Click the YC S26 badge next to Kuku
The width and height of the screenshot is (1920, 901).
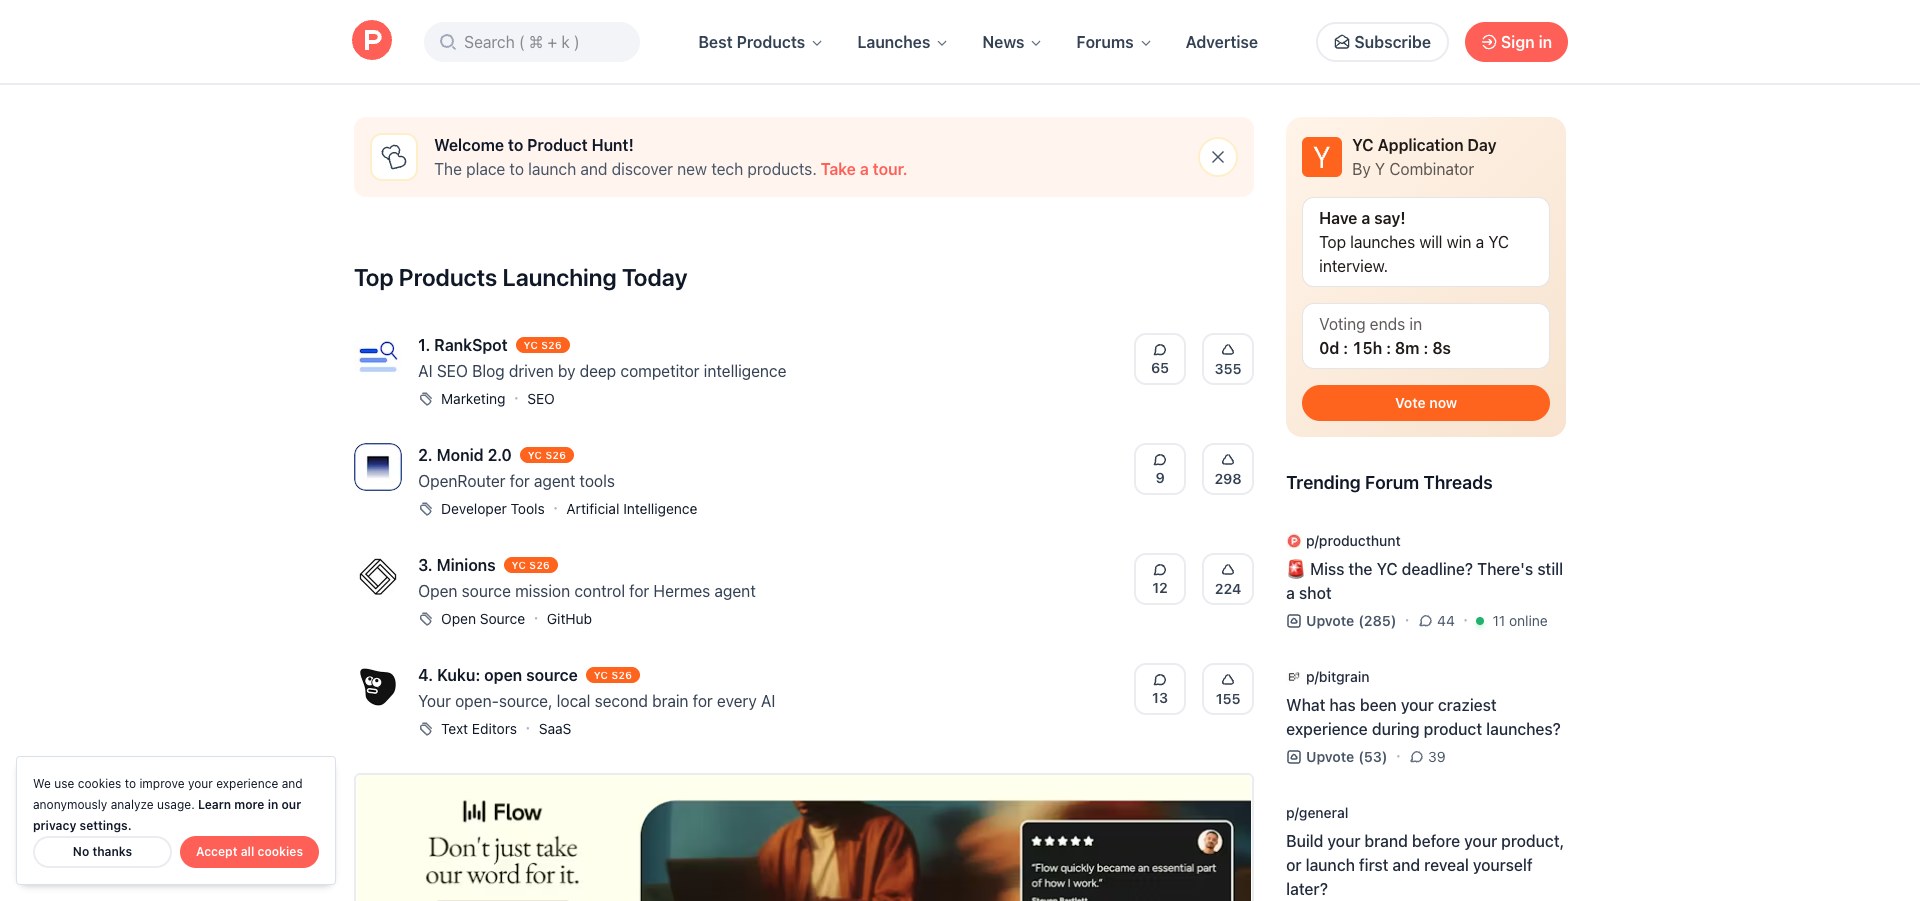pyautogui.click(x=613, y=675)
